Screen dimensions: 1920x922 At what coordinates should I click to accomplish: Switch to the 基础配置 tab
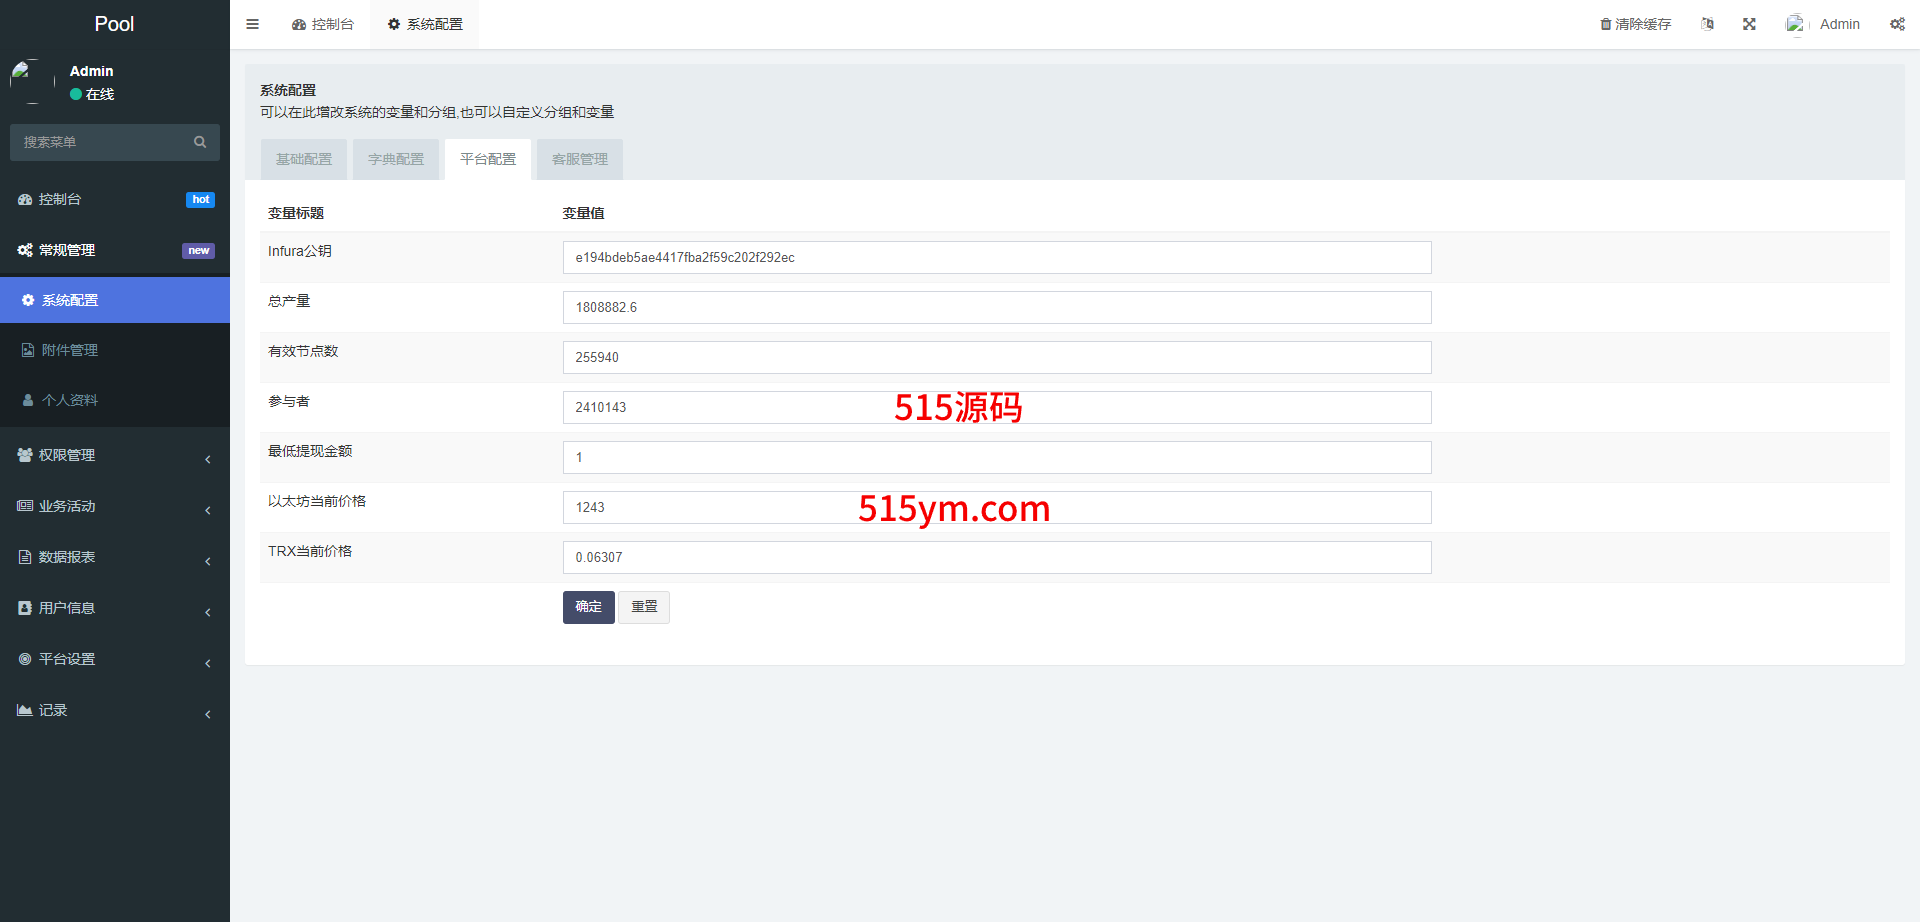304,159
